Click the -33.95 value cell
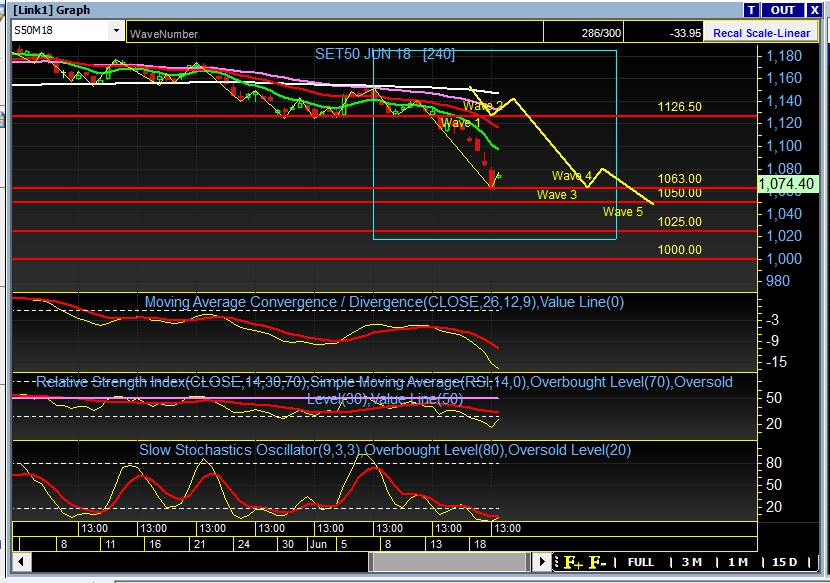The image size is (830, 583). click(664, 33)
